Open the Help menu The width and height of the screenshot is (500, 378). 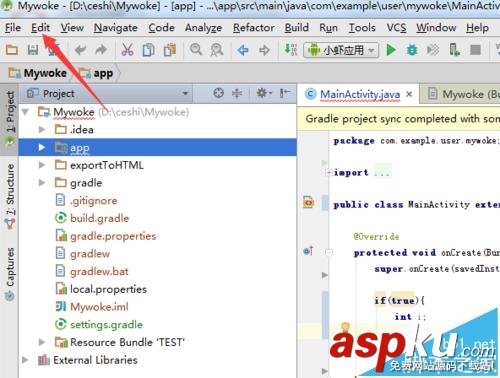point(477,28)
